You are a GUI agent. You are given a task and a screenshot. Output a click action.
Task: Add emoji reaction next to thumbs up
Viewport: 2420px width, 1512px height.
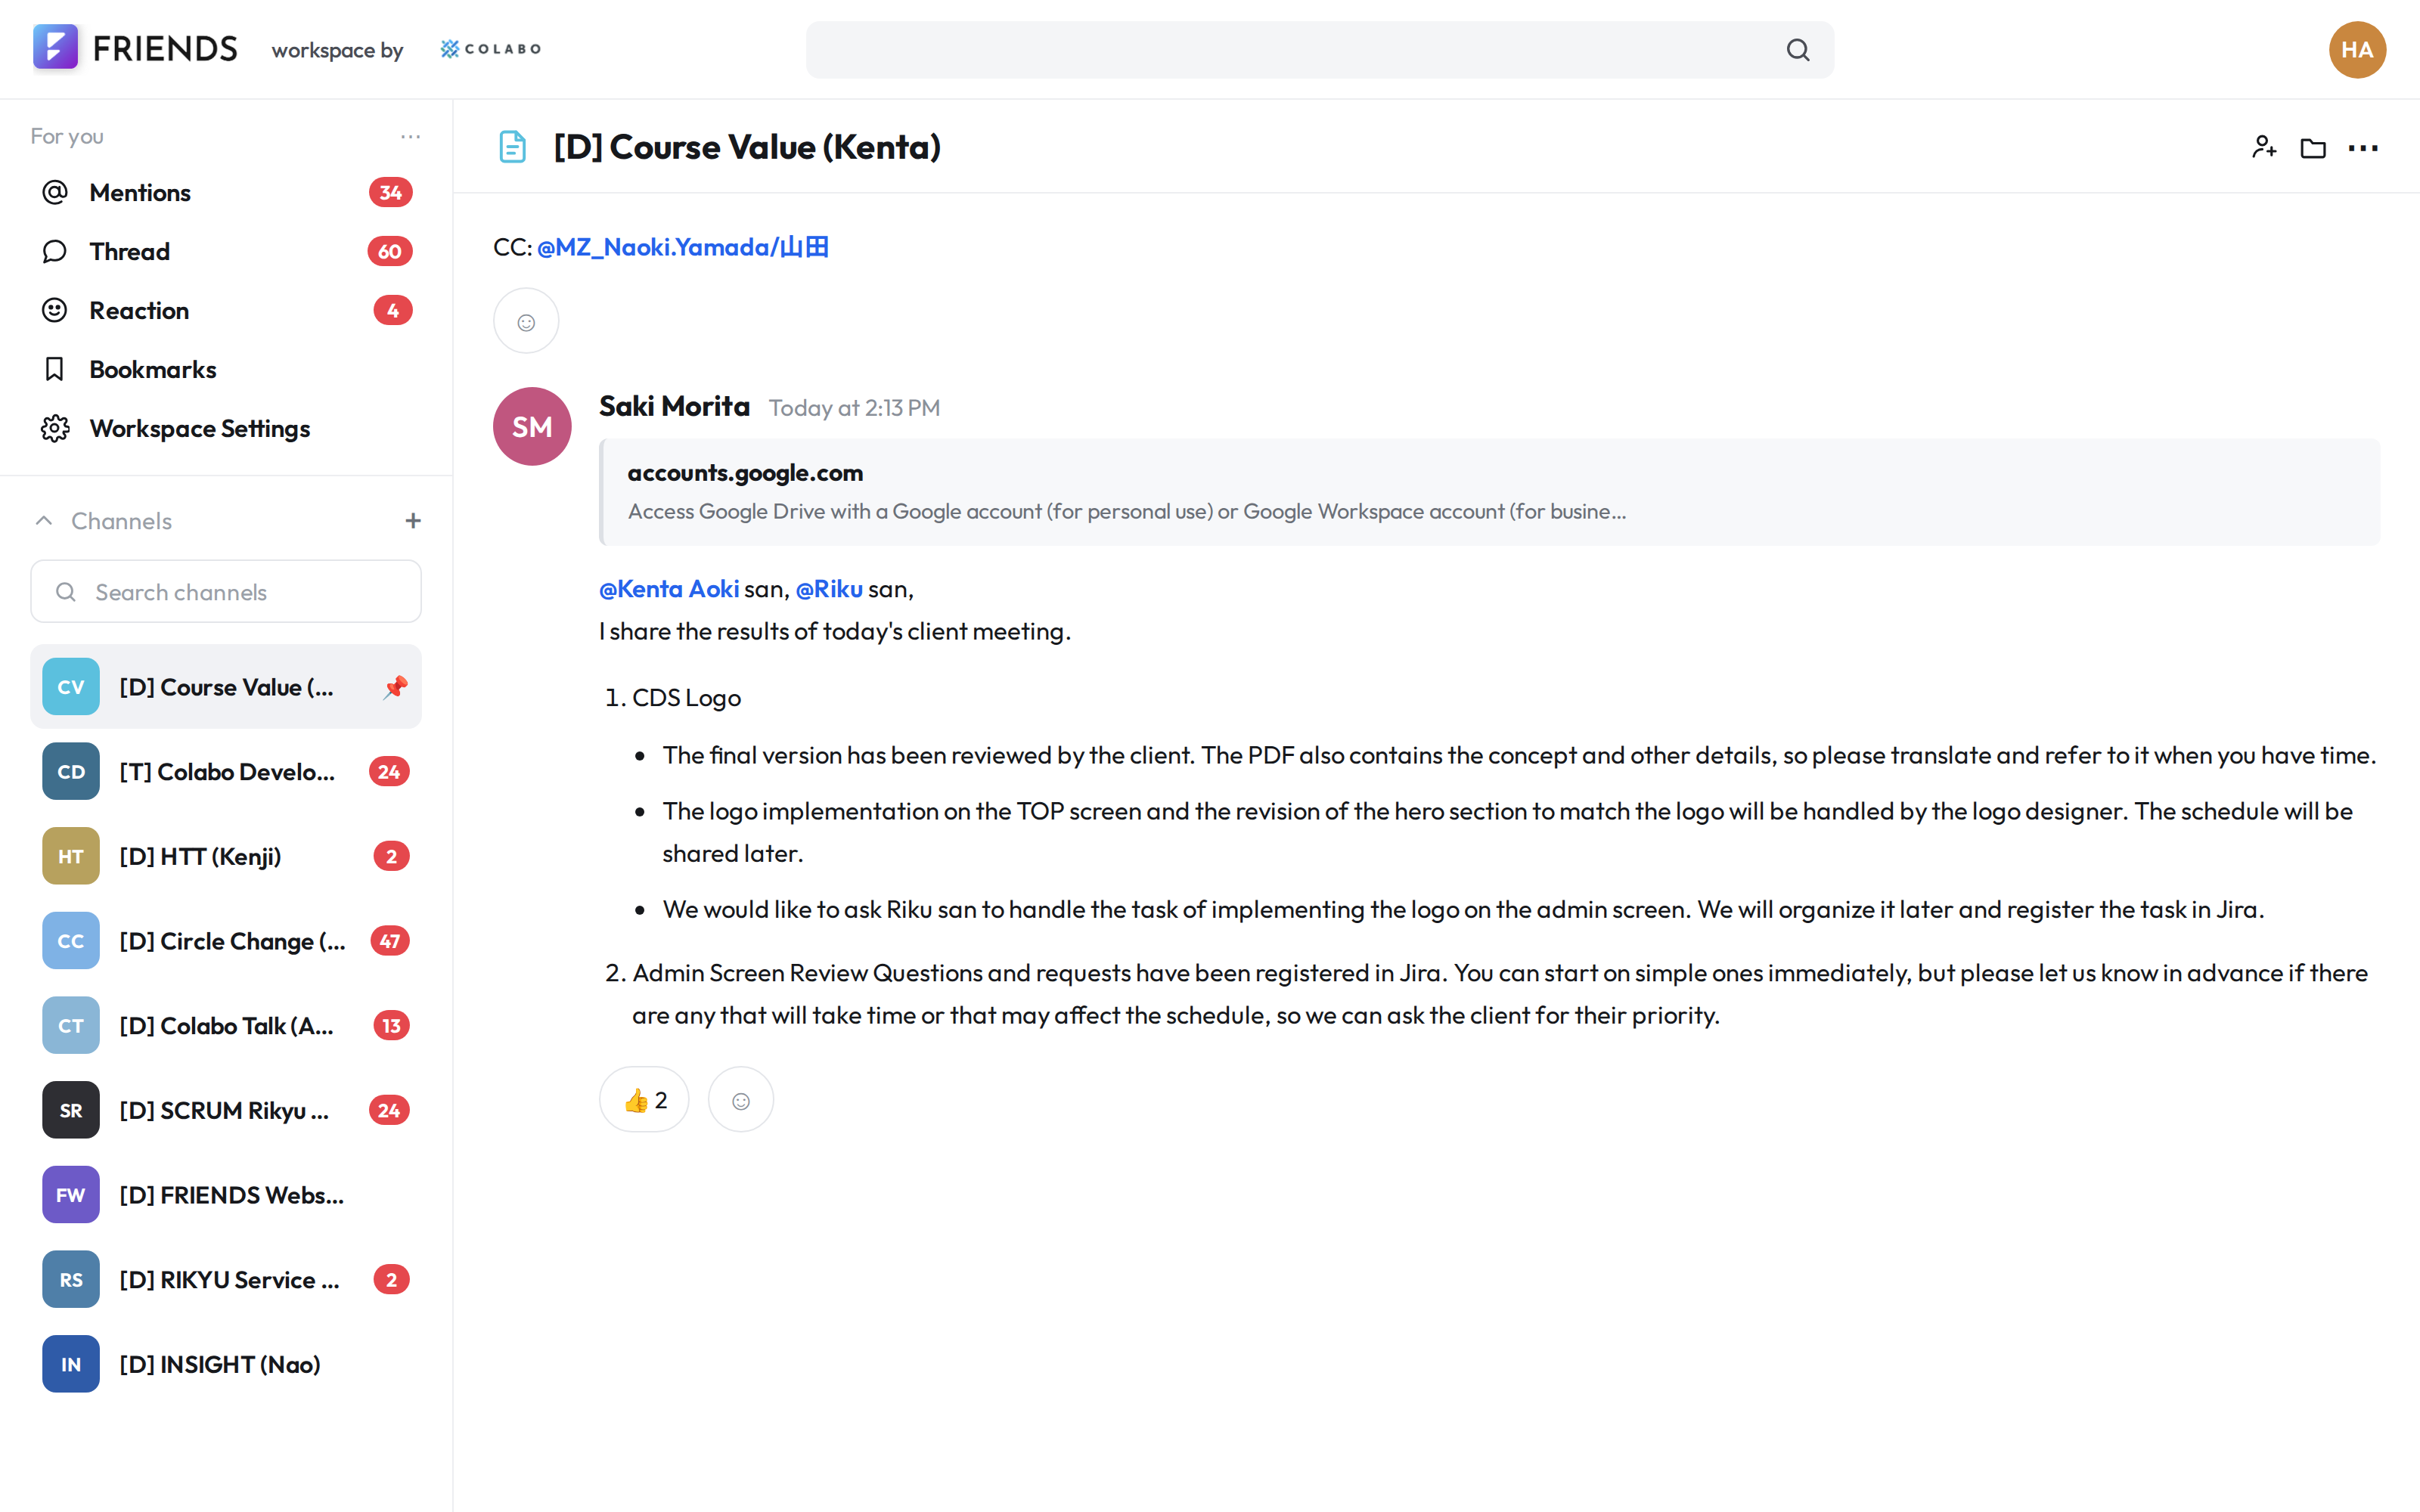[x=741, y=1100]
